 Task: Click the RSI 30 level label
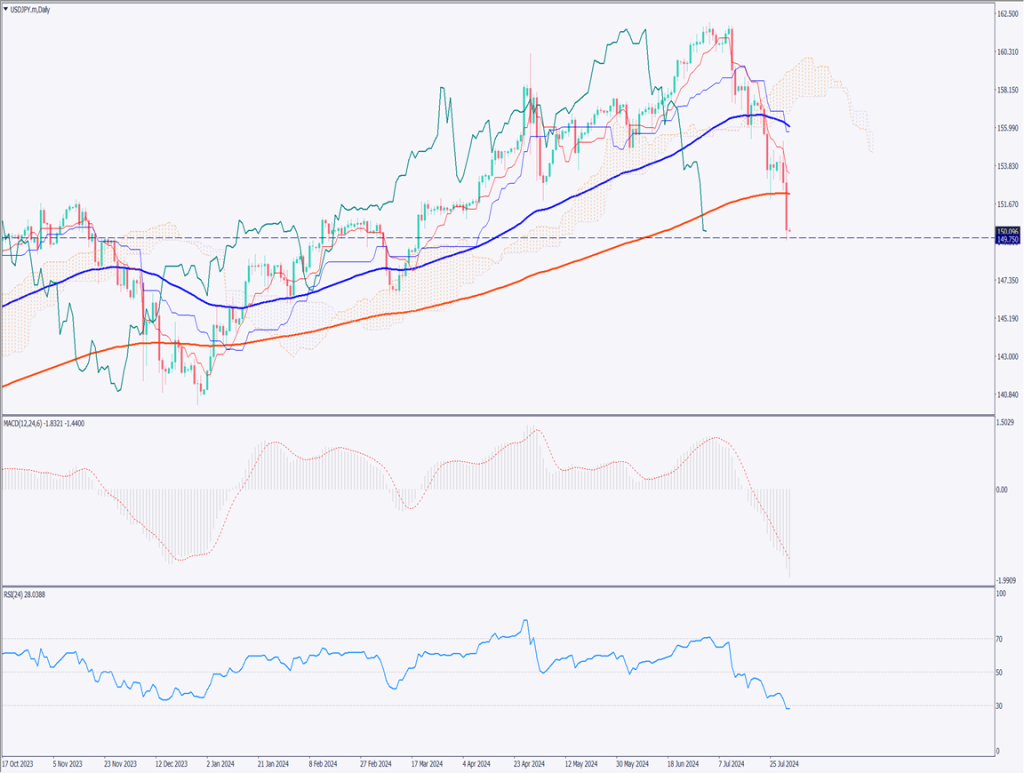click(x=1001, y=706)
